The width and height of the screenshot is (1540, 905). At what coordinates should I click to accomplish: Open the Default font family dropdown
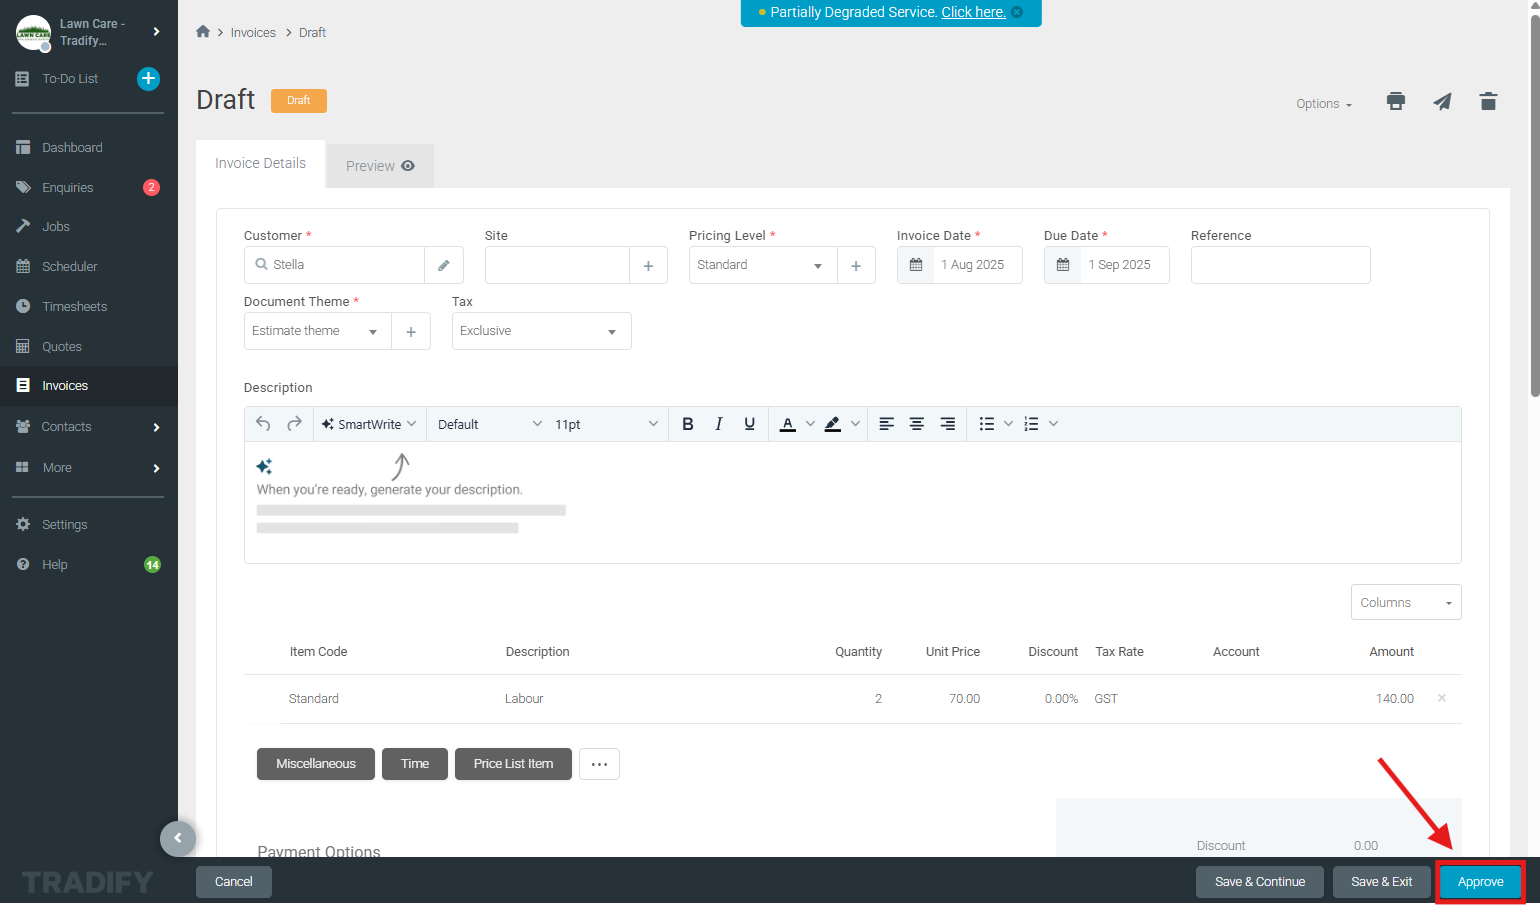(490, 424)
